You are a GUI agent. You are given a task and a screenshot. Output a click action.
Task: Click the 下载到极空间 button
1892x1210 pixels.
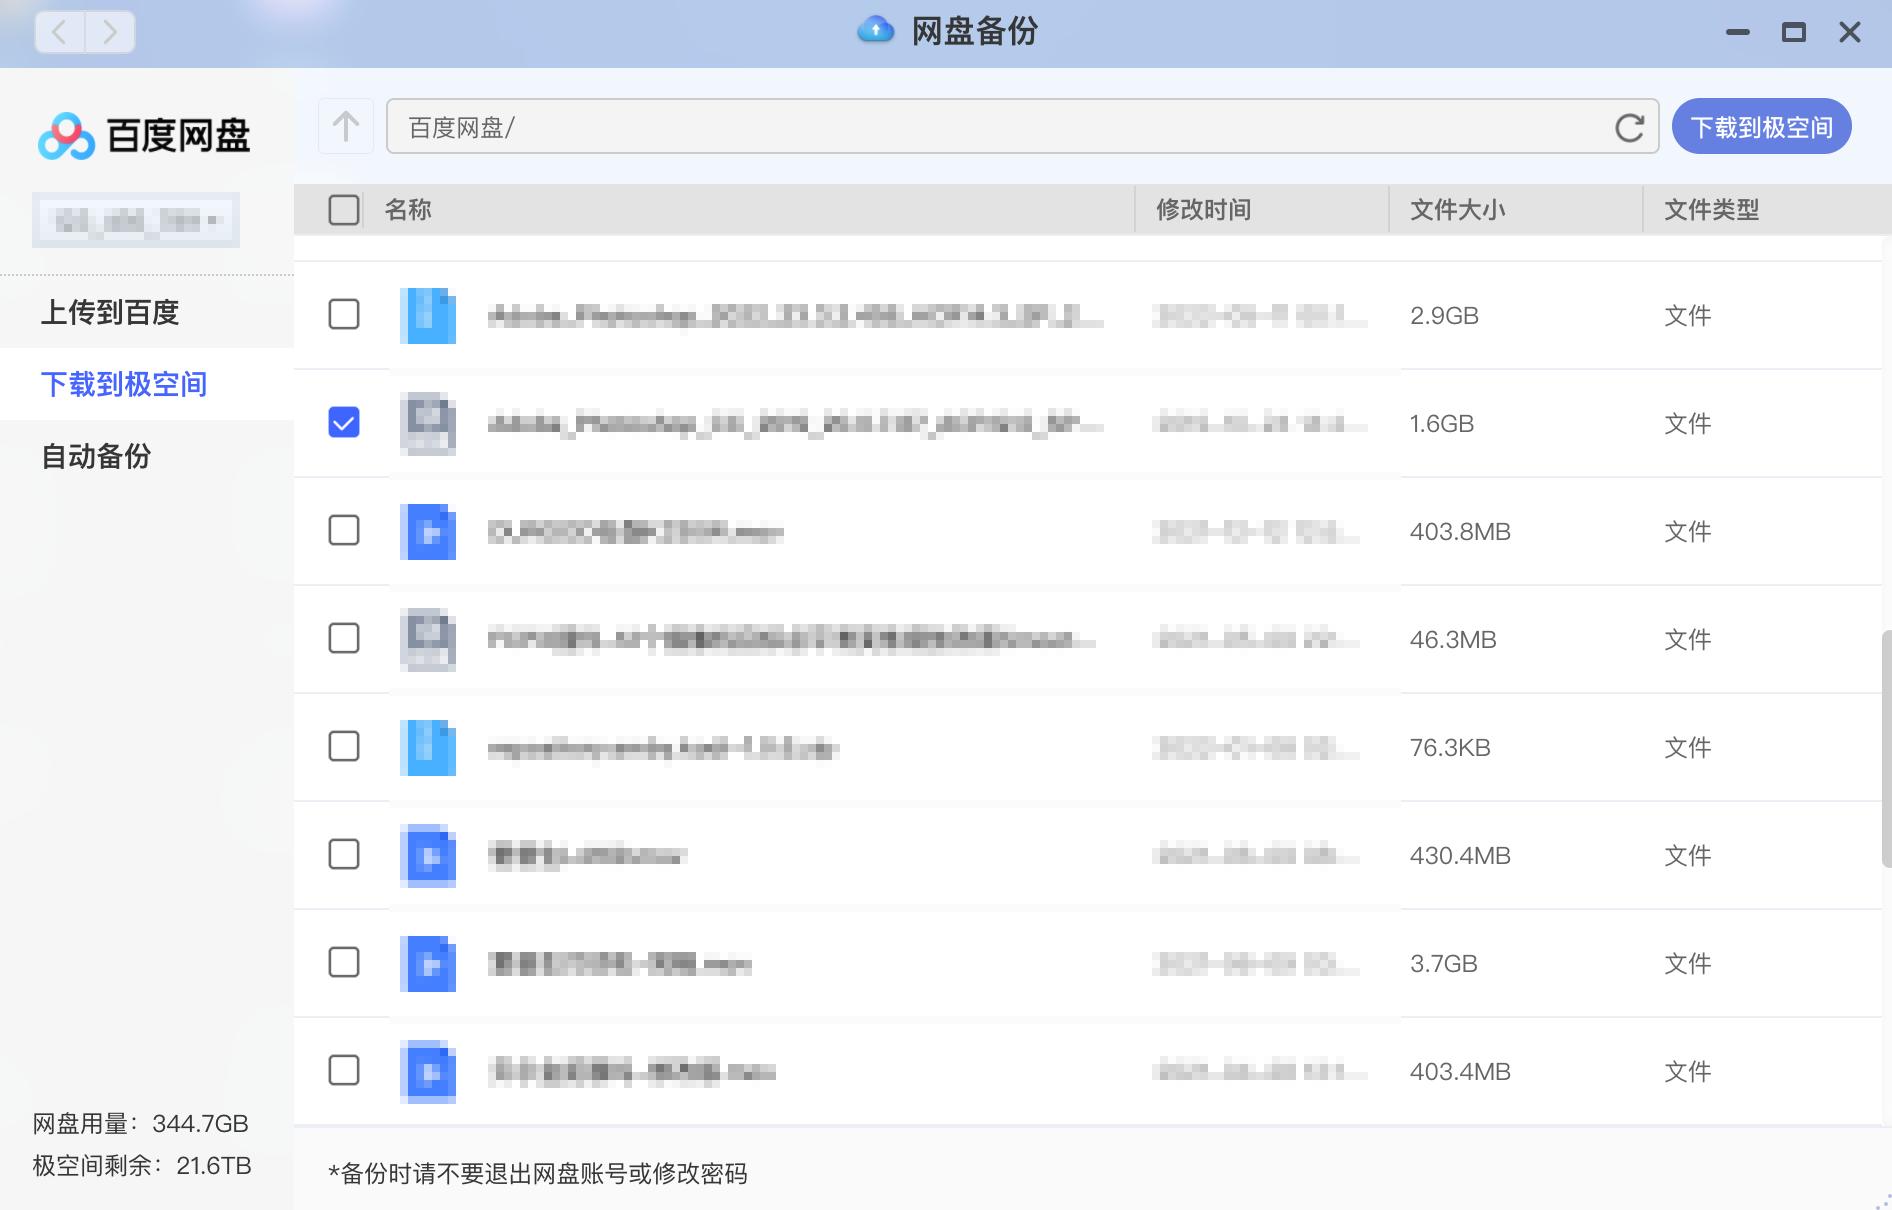click(1761, 126)
